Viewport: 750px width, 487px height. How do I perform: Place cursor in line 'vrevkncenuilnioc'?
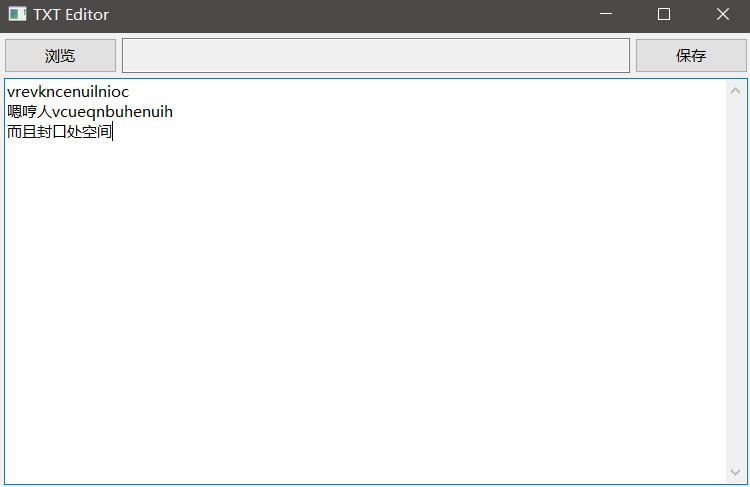coord(68,92)
